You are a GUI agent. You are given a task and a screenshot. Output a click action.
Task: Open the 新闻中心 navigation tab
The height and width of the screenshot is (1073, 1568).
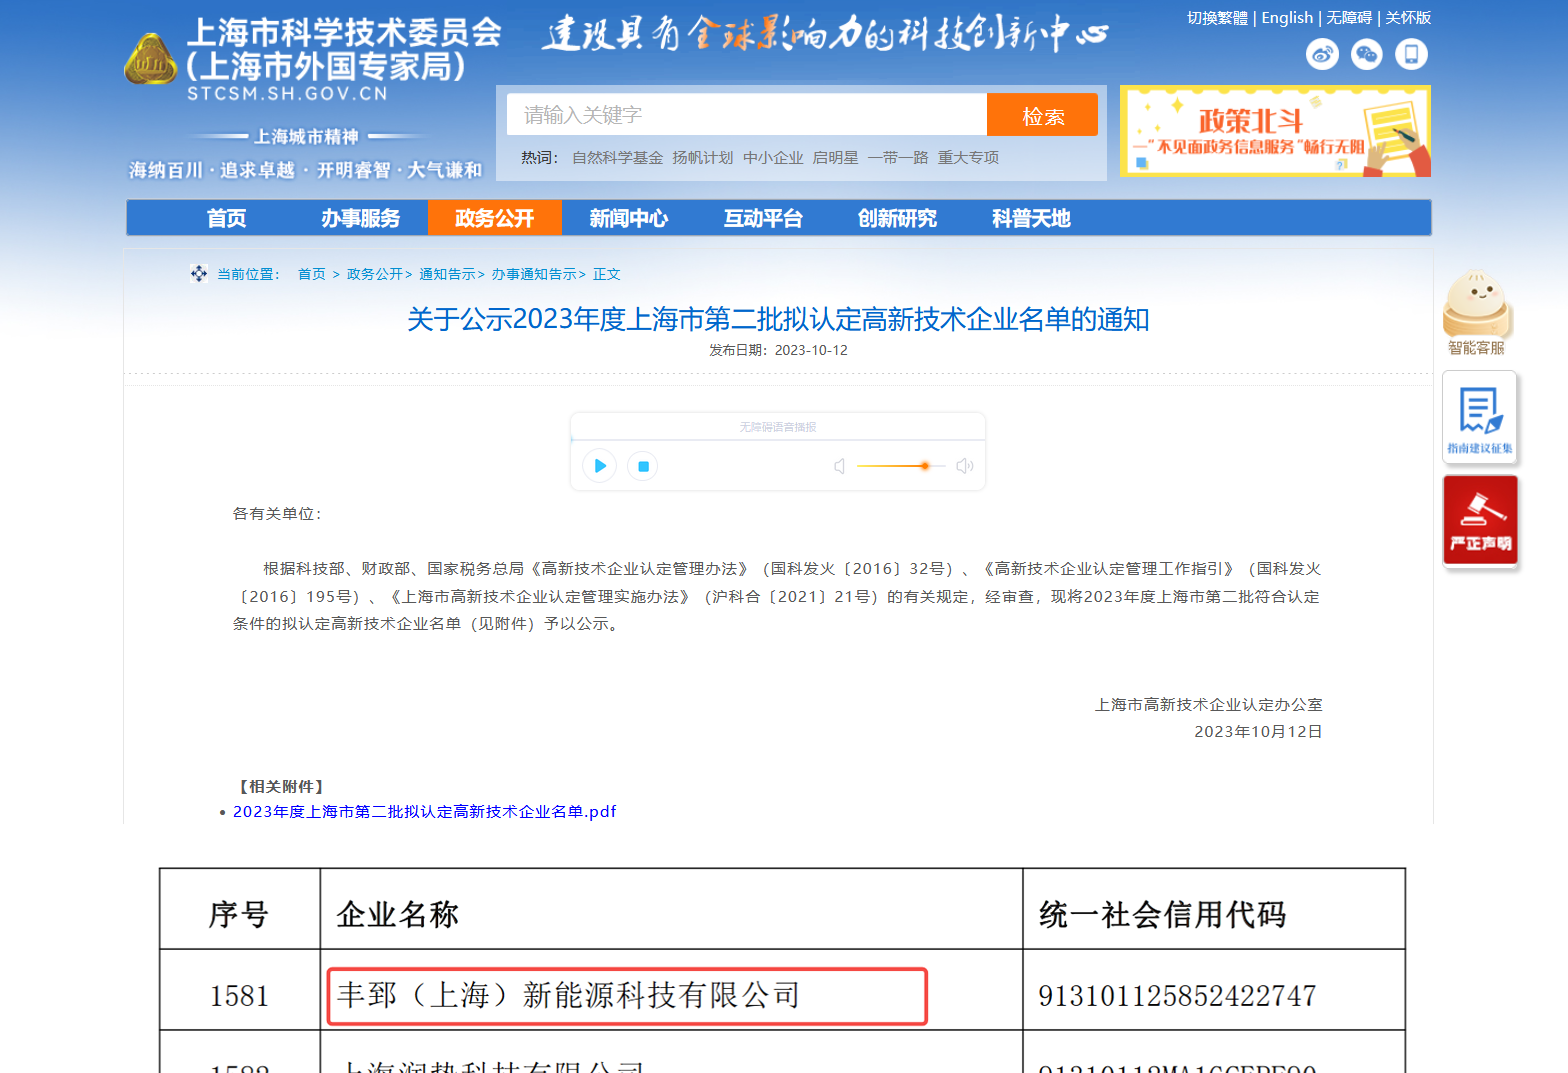click(x=628, y=218)
